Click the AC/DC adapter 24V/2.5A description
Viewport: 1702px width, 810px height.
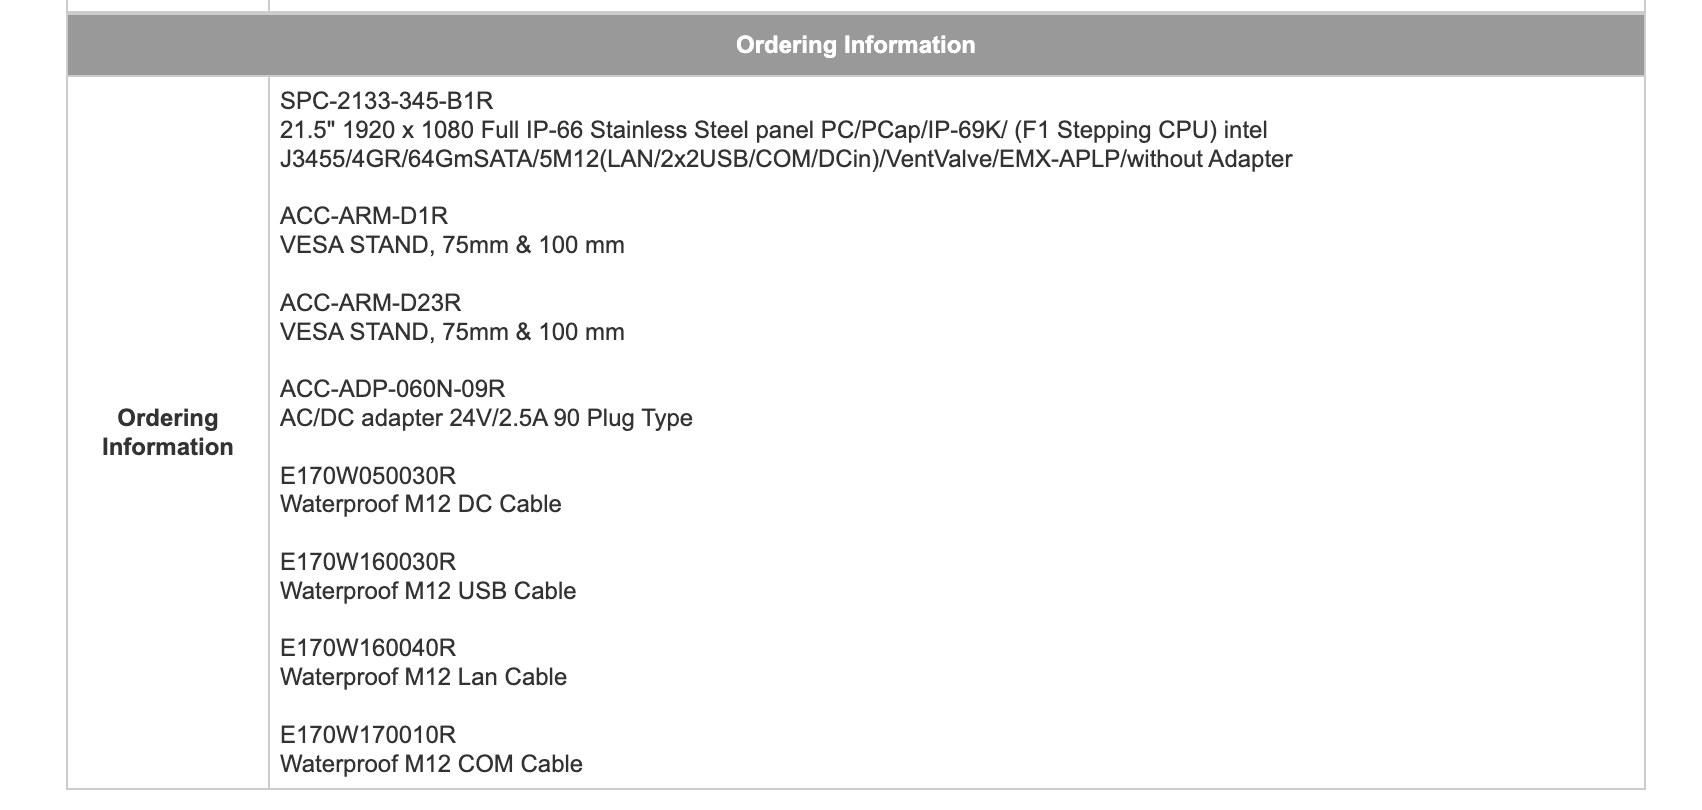[486, 418]
